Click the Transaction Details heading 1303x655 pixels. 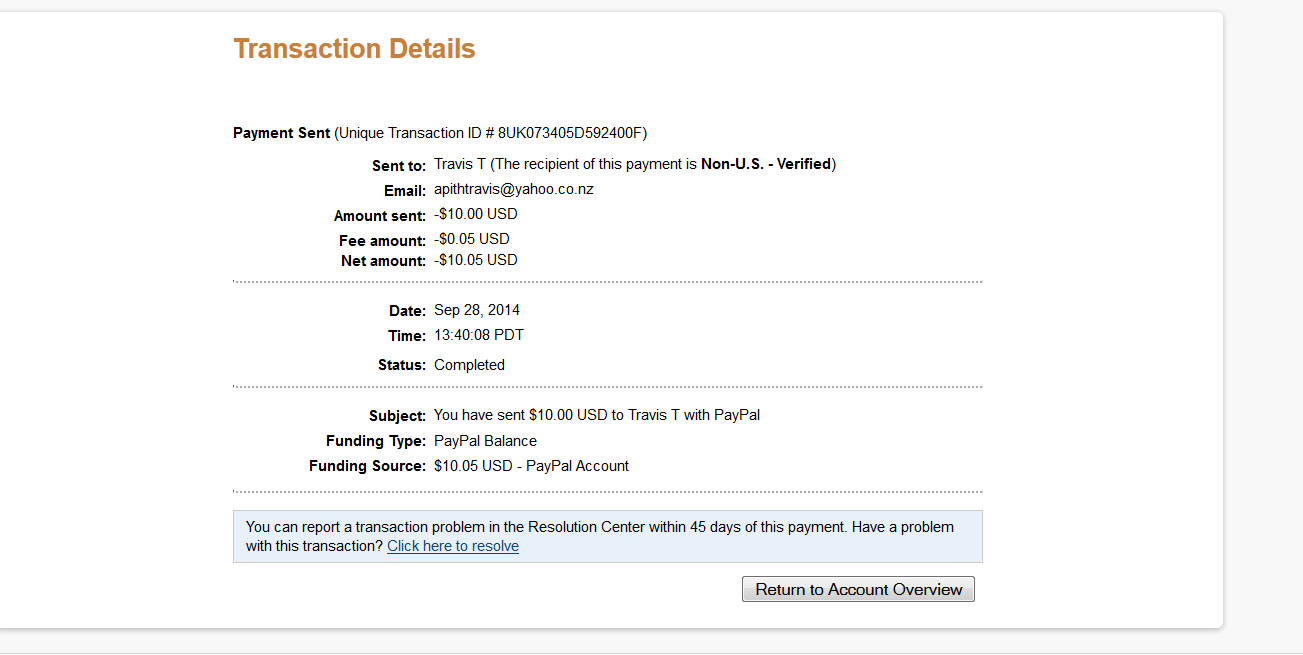(354, 49)
